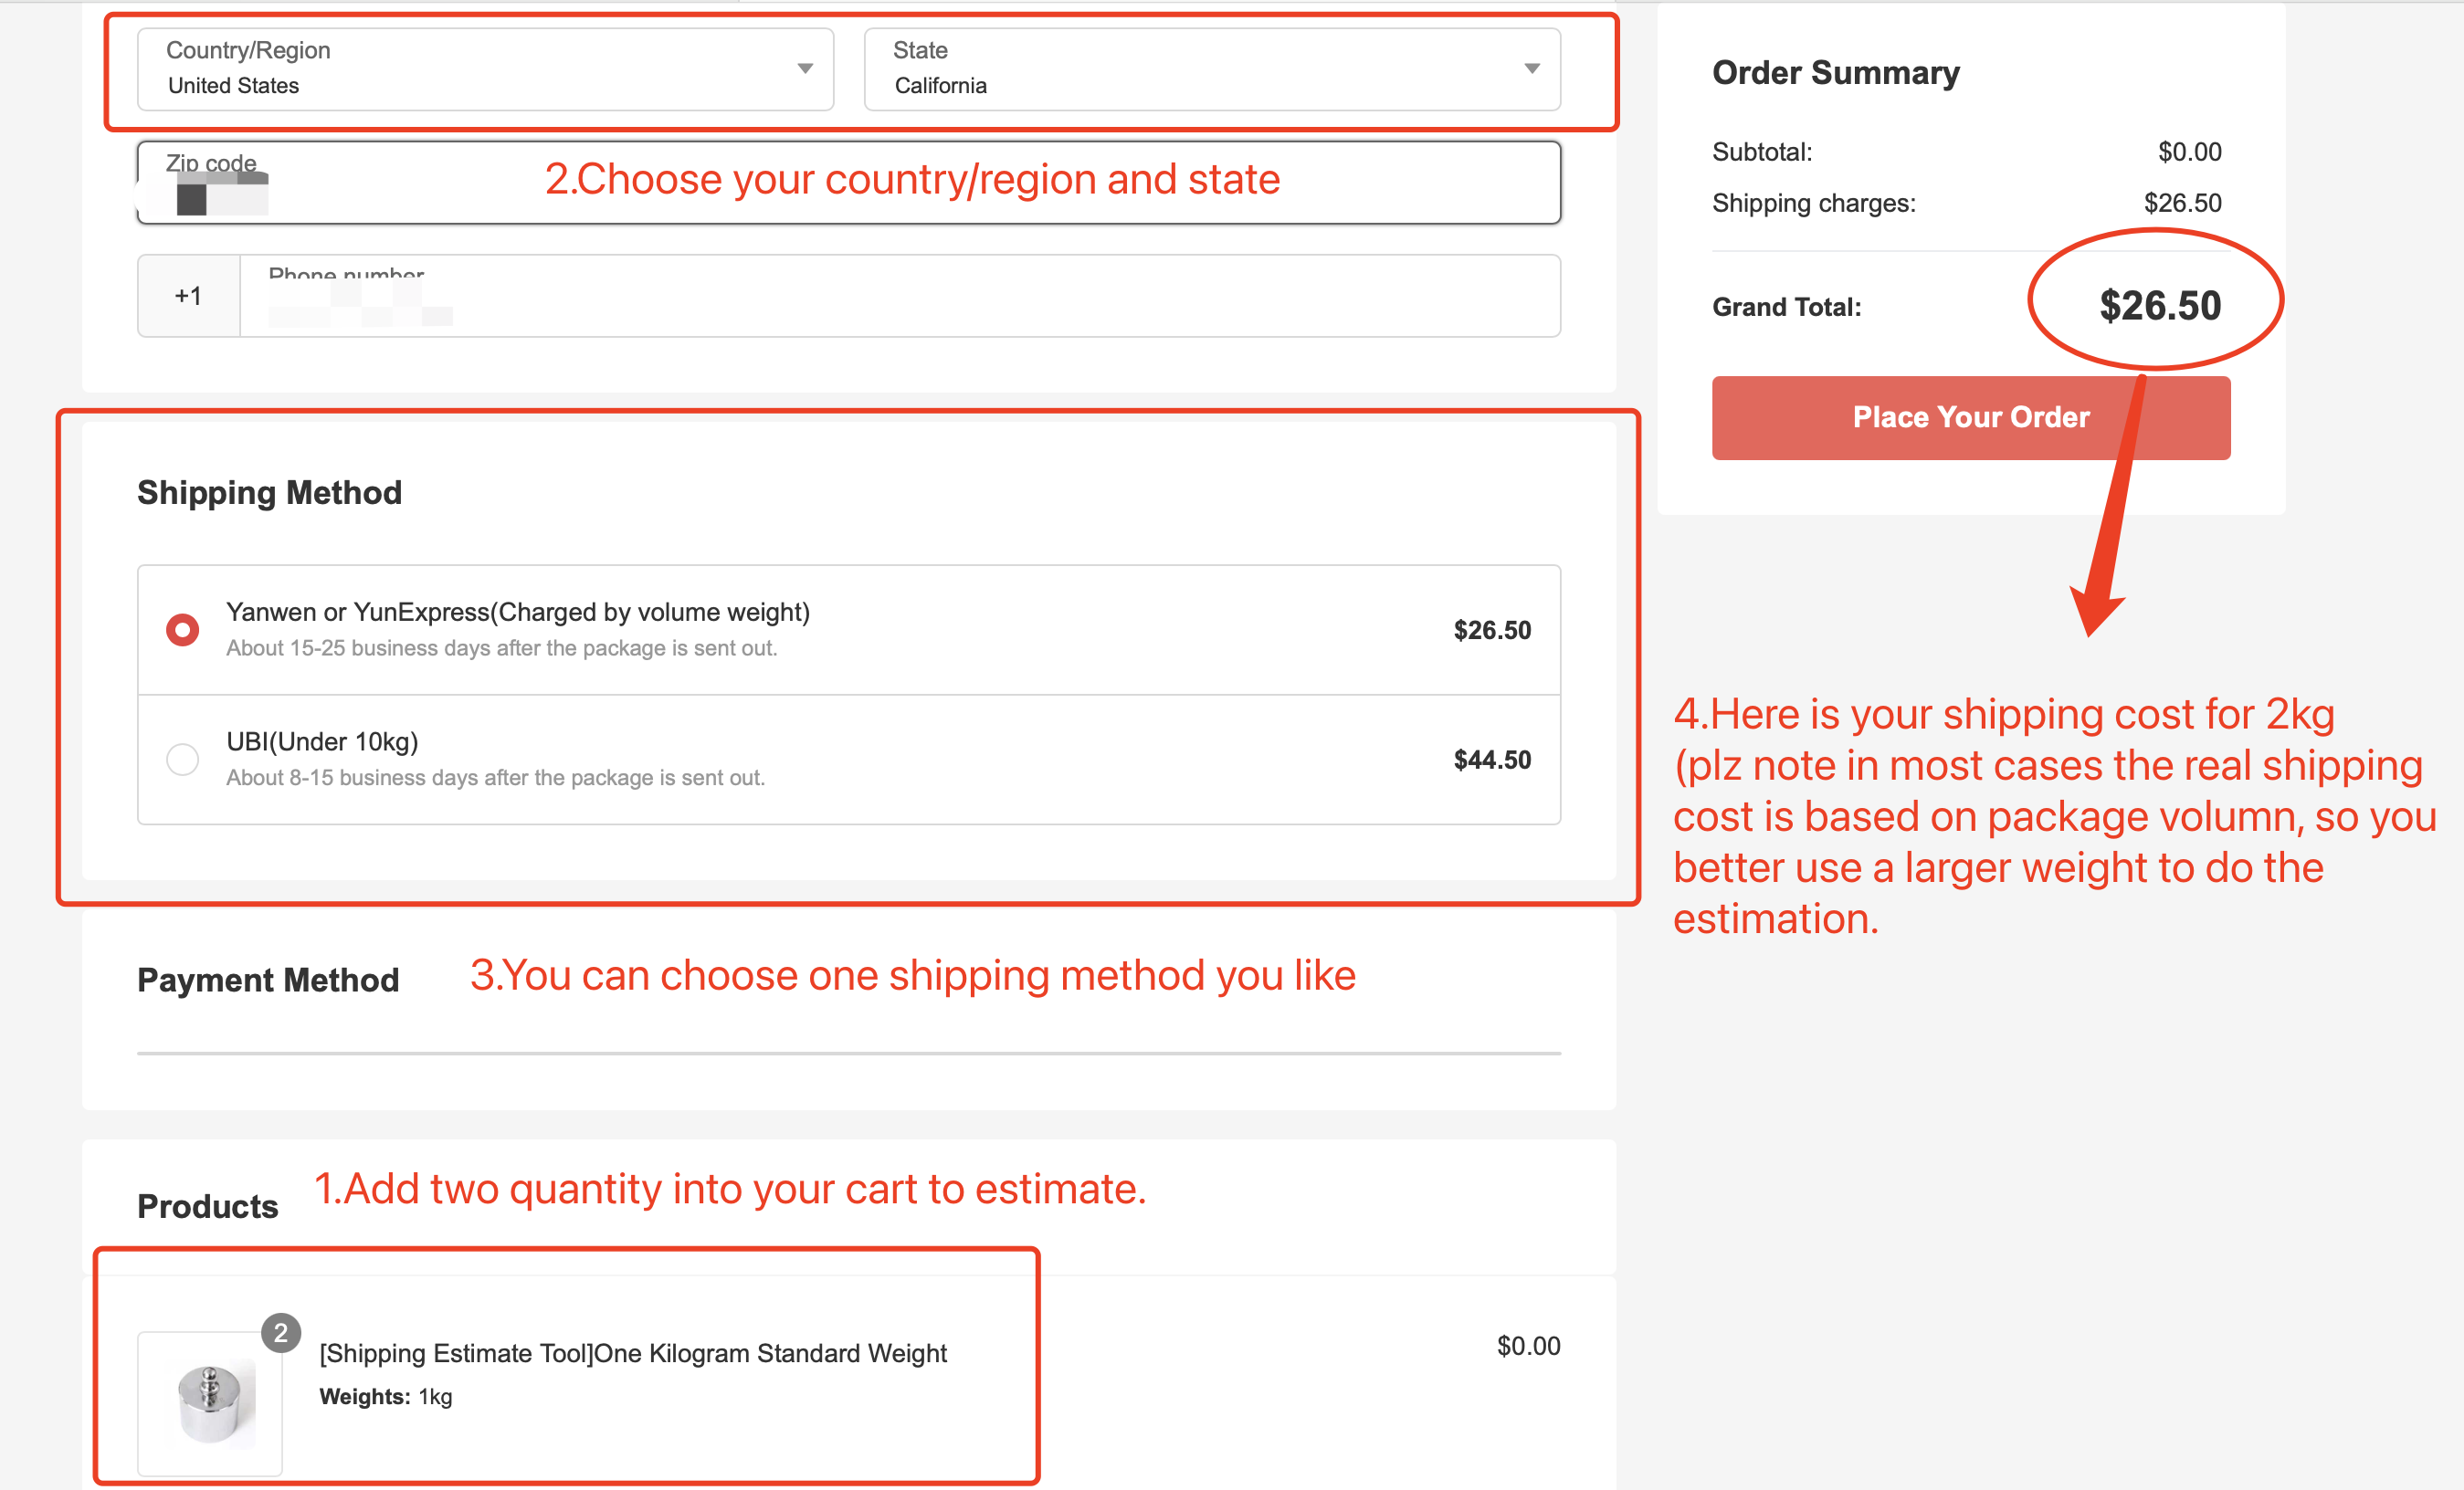Click the Grand Total $26.50 amount

2160,305
